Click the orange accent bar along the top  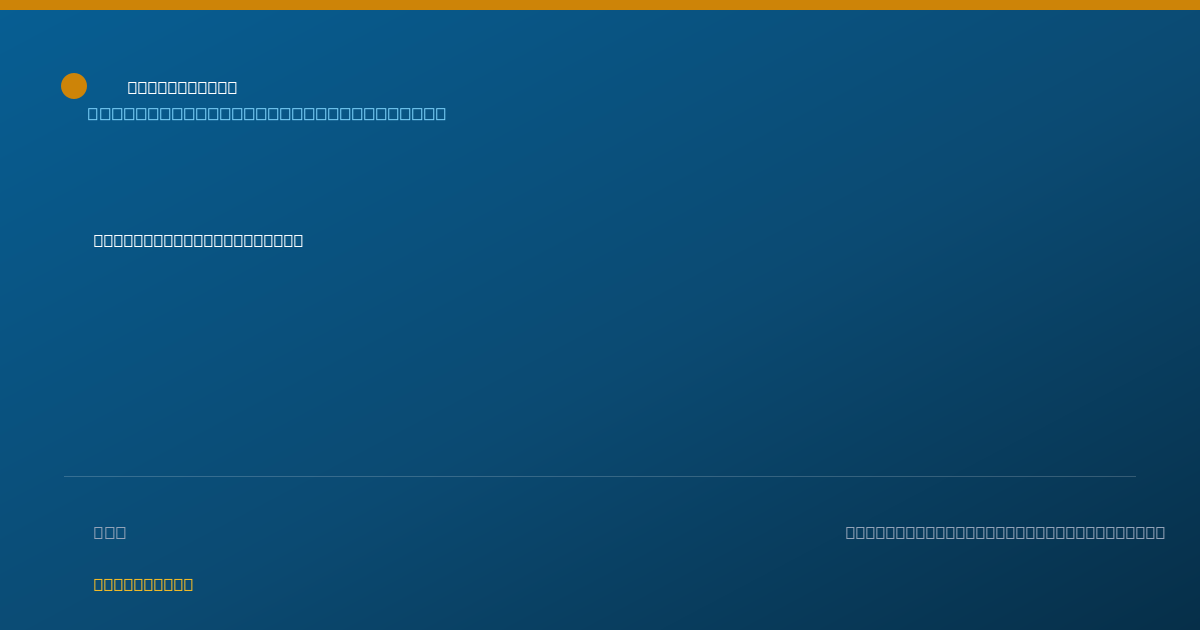click(600, 5)
